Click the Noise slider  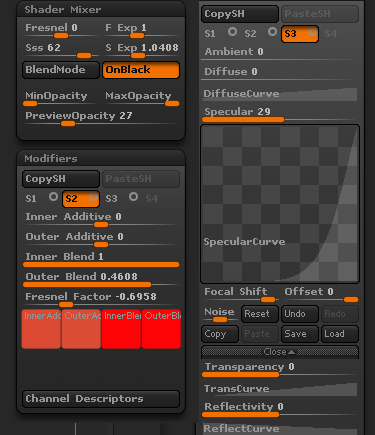pos(220,315)
